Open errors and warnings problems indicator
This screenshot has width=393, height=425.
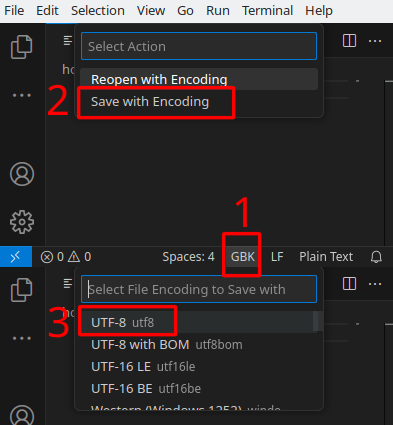coord(66,257)
